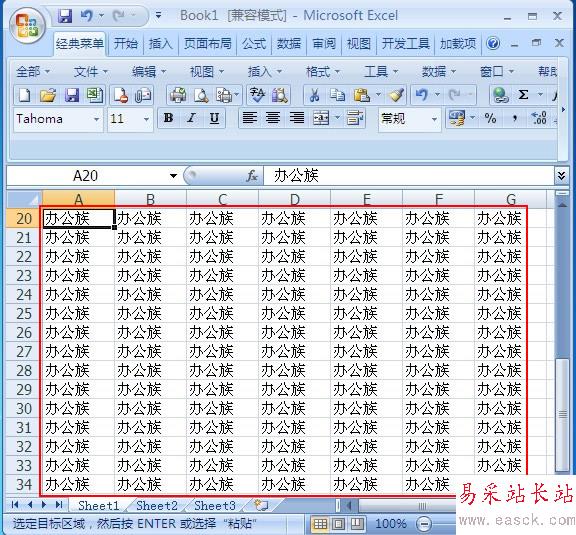576x535 pixels.
Task: Switch to the Sheet2 tab
Action: 157,506
